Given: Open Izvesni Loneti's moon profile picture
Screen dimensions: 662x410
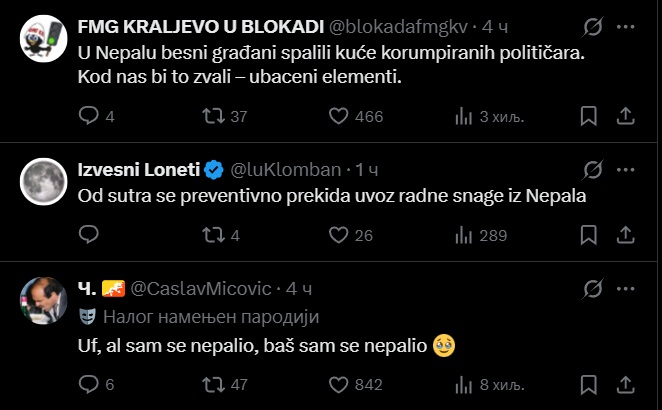Looking at the screenshot, I should [x=43, y=182].
